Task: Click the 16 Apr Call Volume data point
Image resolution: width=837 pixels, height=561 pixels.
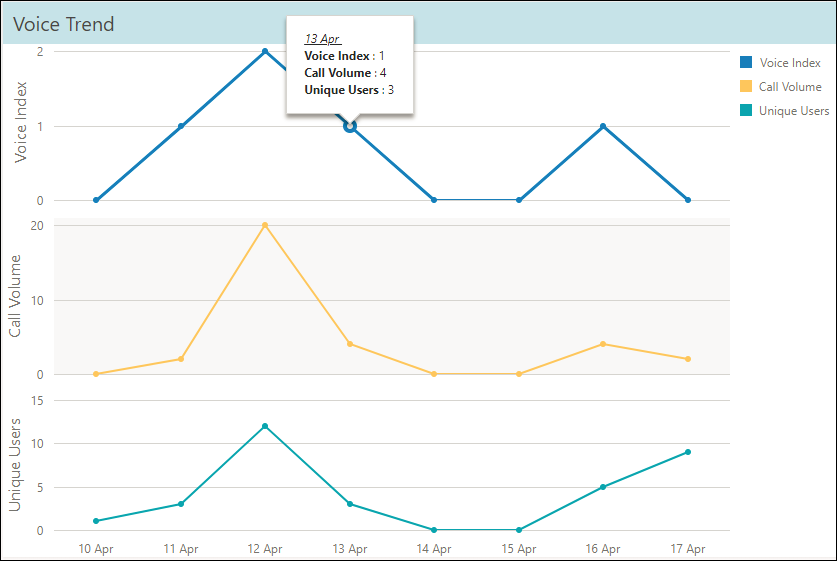Action: 603,344
